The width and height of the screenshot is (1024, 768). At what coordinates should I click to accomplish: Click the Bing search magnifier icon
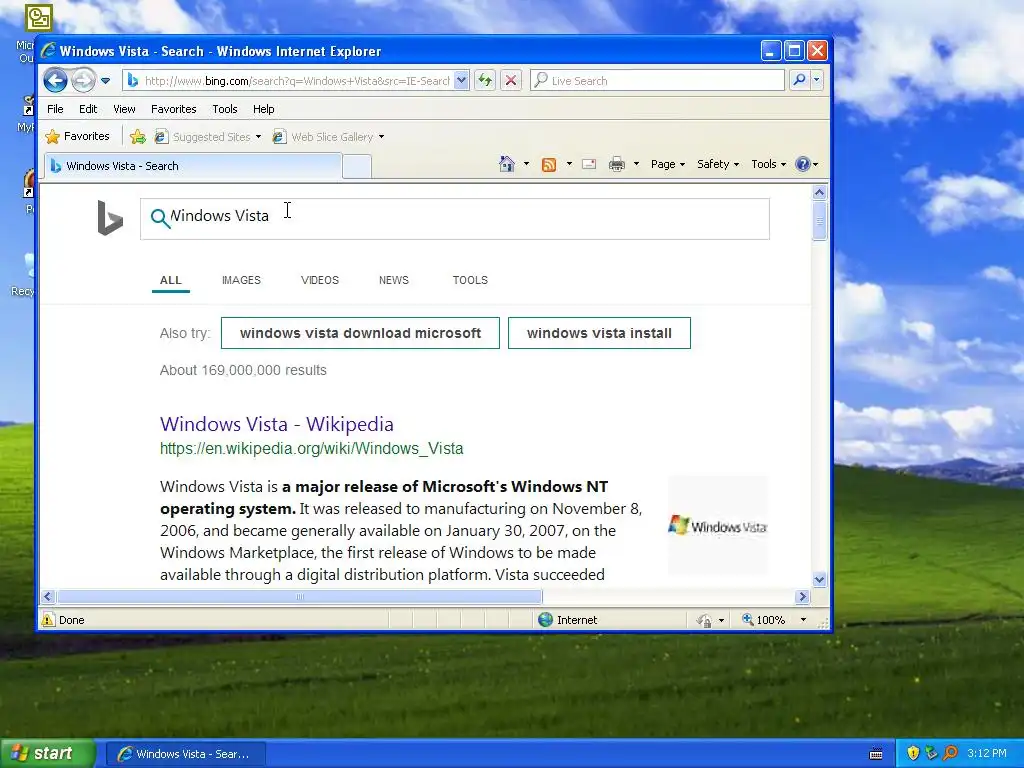[160, 218]
